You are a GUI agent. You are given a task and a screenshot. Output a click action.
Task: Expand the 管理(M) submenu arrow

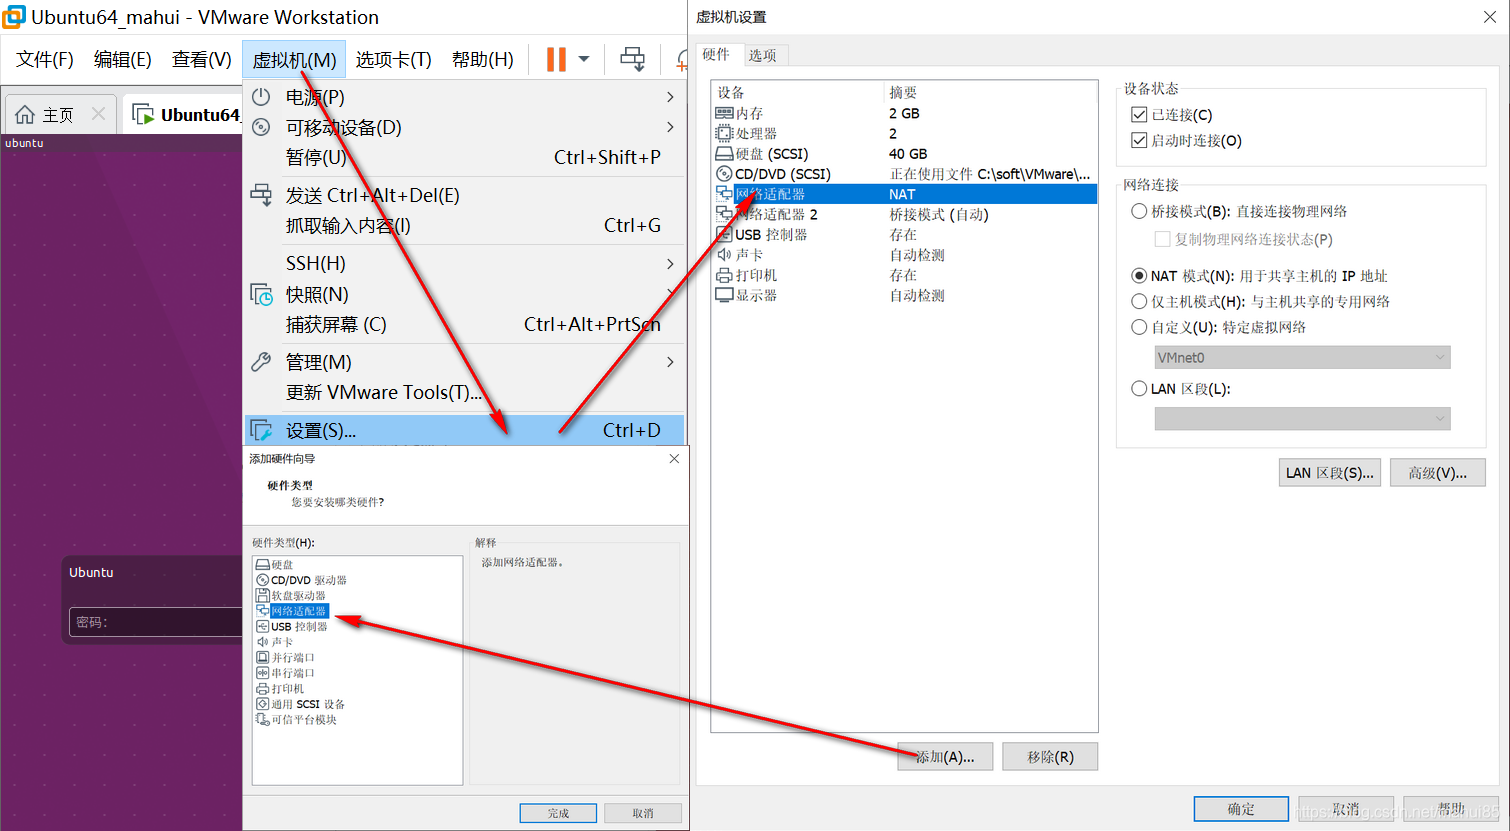click(670, 362)
